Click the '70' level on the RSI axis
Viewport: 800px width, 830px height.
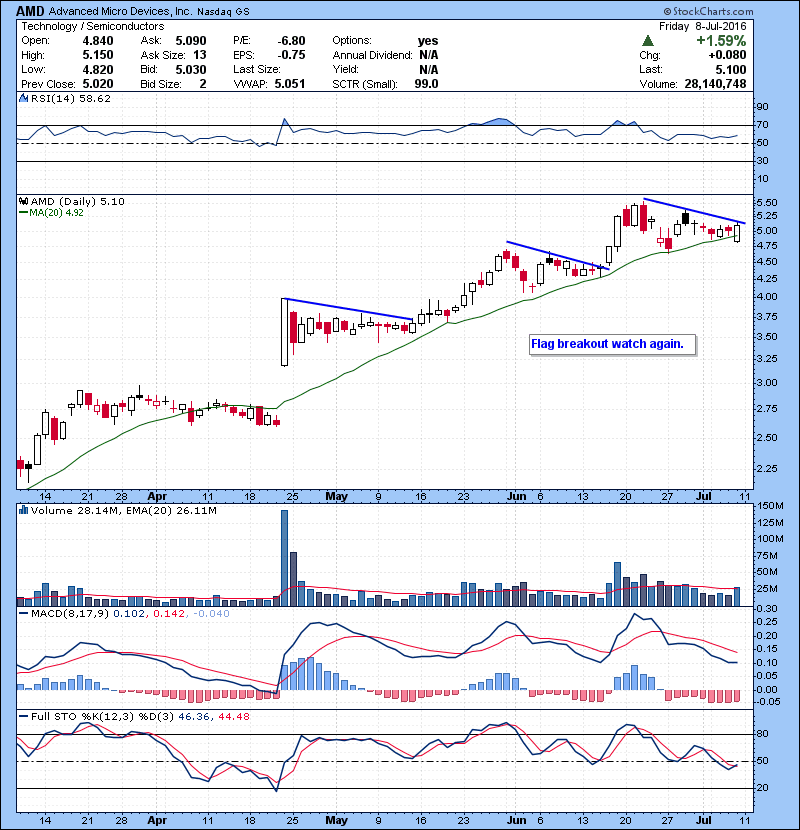click(x=762, y=125)
